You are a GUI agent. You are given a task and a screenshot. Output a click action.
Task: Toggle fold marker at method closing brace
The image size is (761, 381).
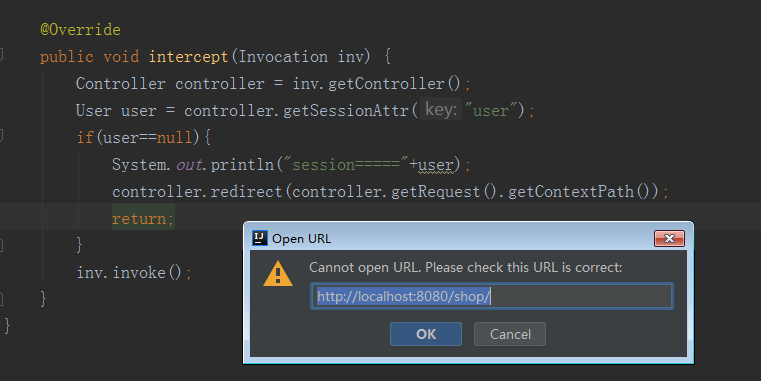(1, 299)
